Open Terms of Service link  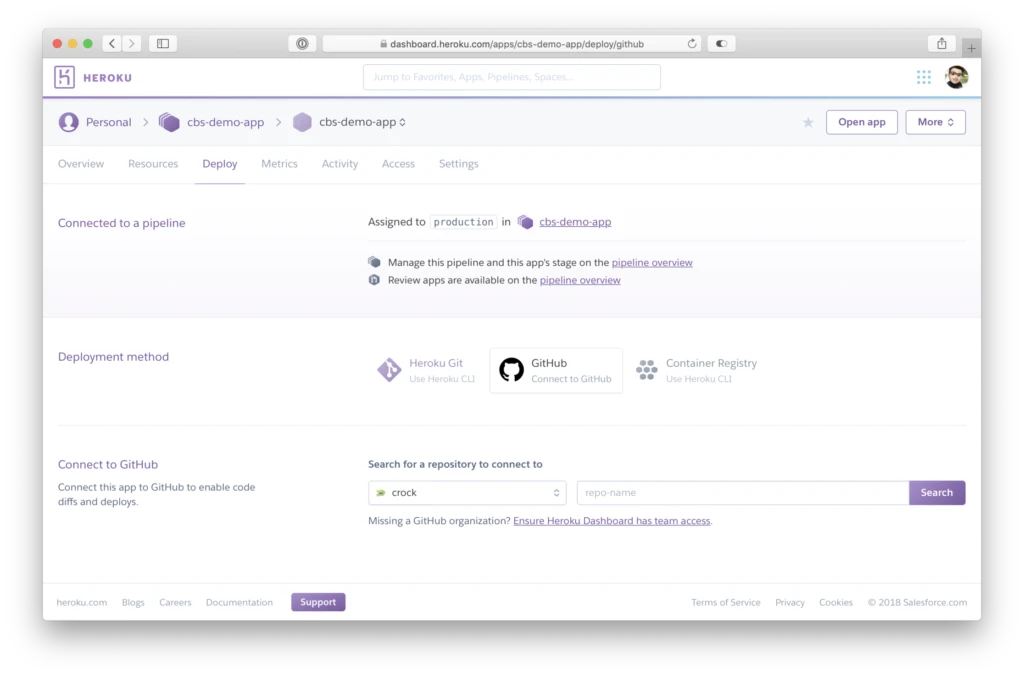pyautogui.click(x=726, y=603)
